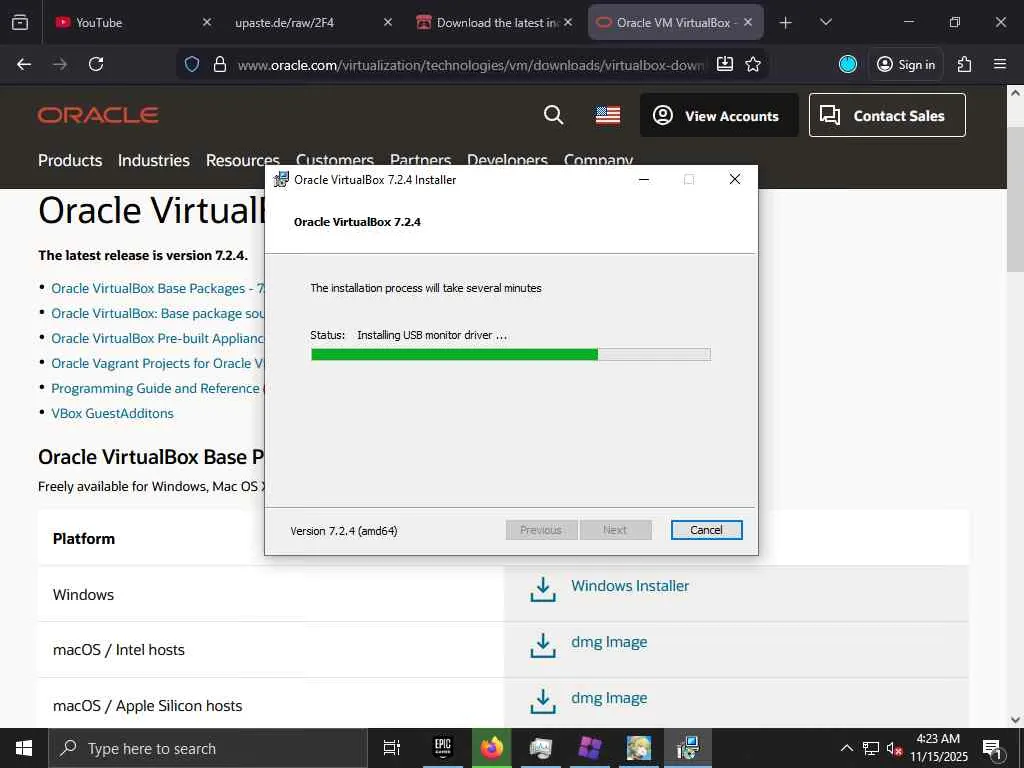This screenshot has height=768, width=1024.
Task: Open the notification center icon
Action: click(992, 748)
